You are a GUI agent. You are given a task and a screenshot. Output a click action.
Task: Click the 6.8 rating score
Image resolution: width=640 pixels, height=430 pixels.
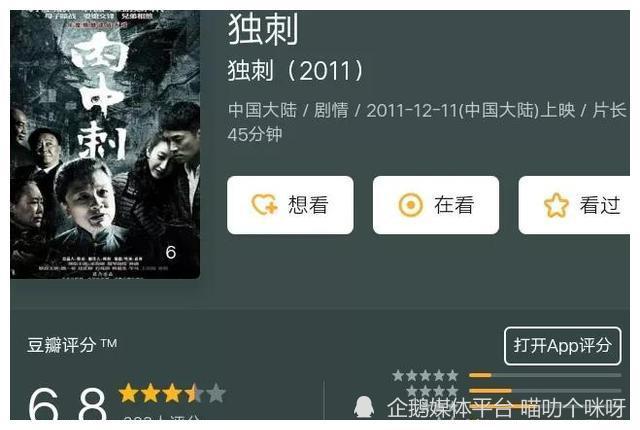(x=68, y=403)
